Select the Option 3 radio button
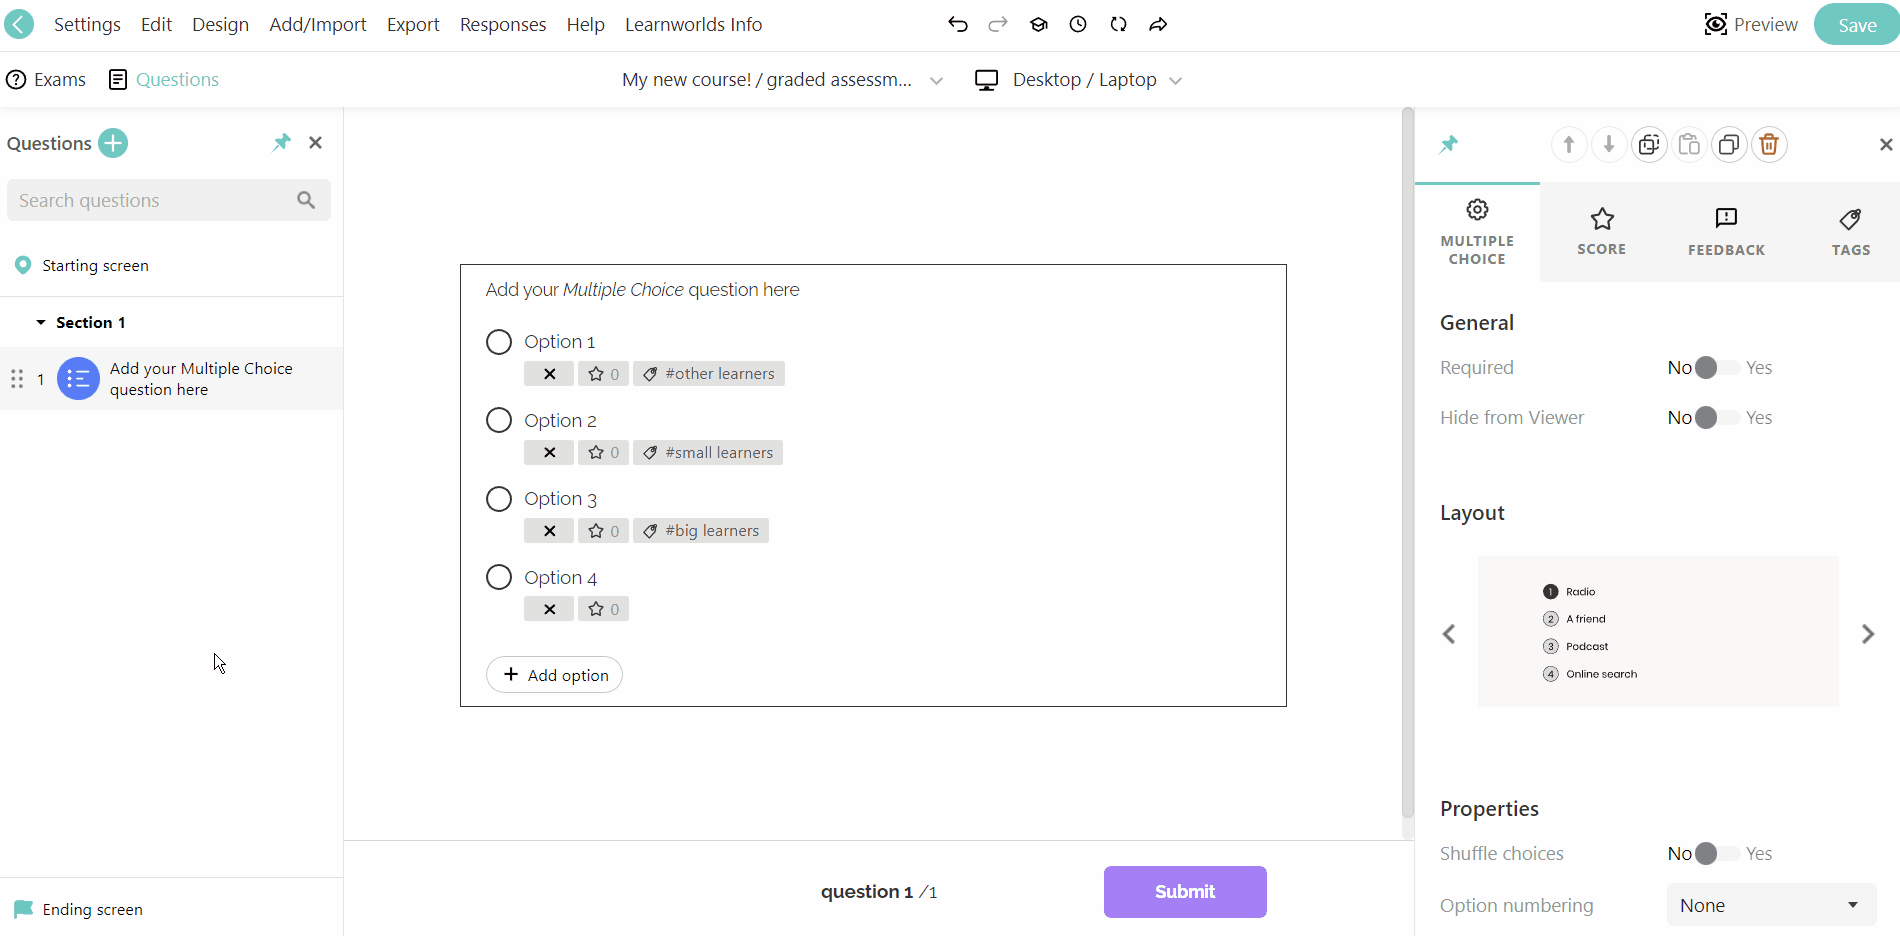1900x936 pixels. point(498,498)
